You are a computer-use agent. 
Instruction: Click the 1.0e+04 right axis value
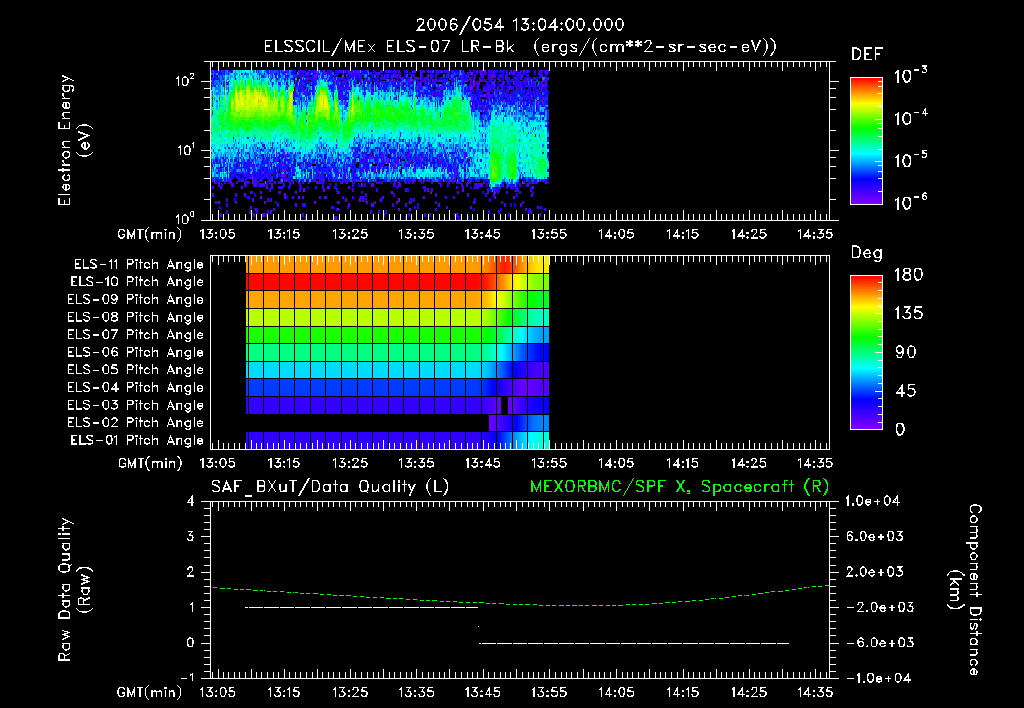pyautogui.click(x=872, y=501)
